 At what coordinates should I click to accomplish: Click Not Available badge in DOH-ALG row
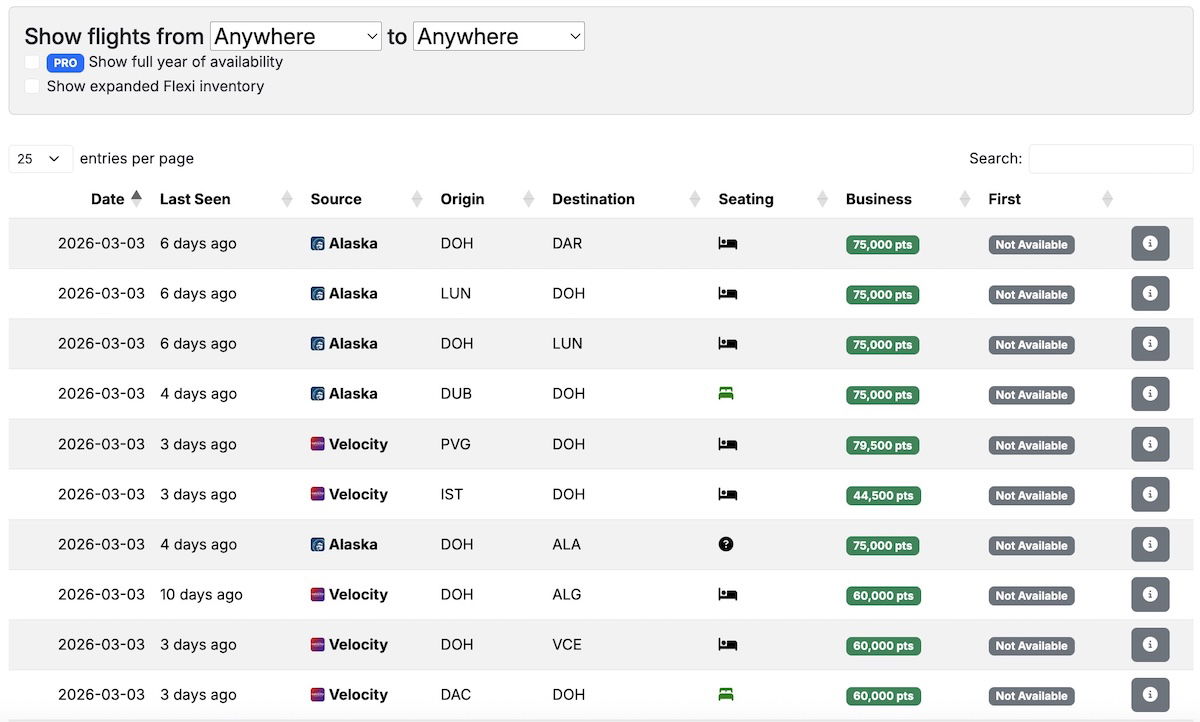(1031, 595)
